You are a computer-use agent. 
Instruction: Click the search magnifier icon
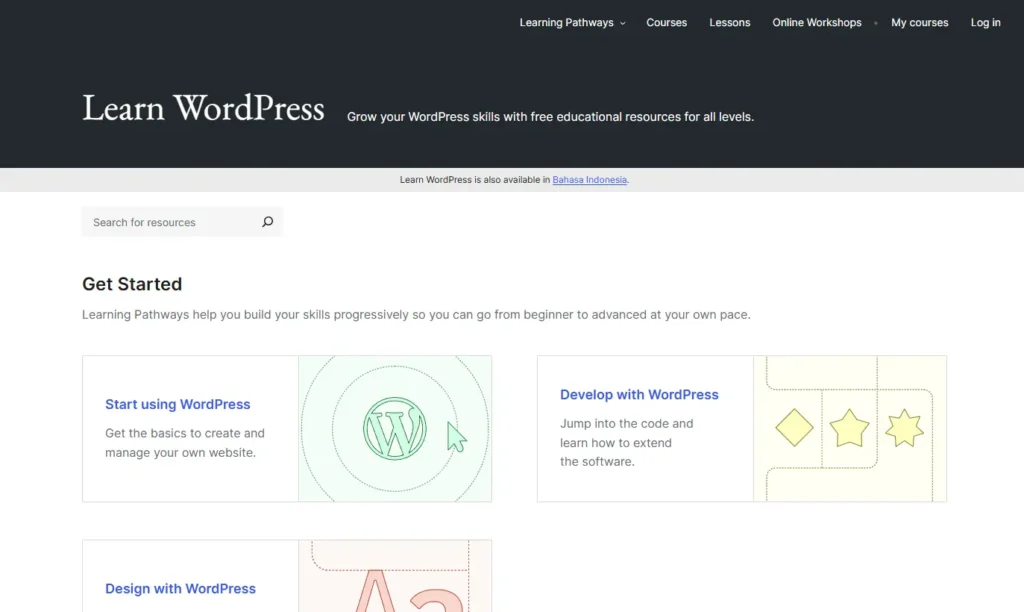pyautogui.click(x=267, y=221)
